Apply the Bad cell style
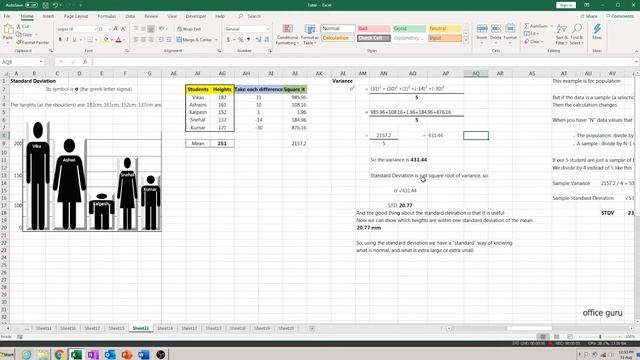The width and height of the screenshot is (640, 360). click(x=373, y=29)
